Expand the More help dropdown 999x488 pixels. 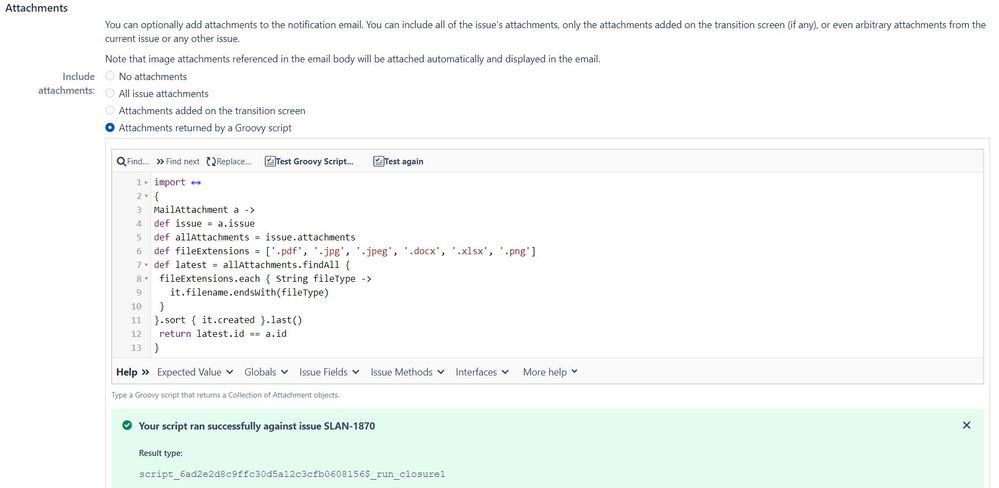pos(550,372)
